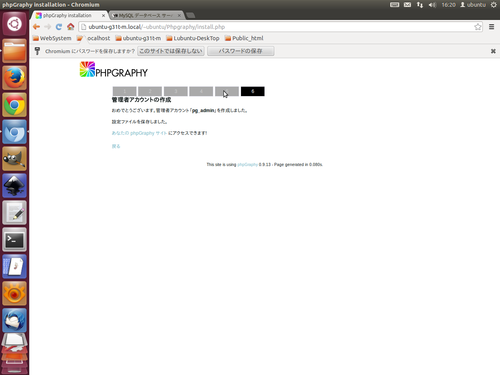This screenshot has height=375, width=500.
Task: Open the Terminal from launcher
Action: [x=14, y=240]
